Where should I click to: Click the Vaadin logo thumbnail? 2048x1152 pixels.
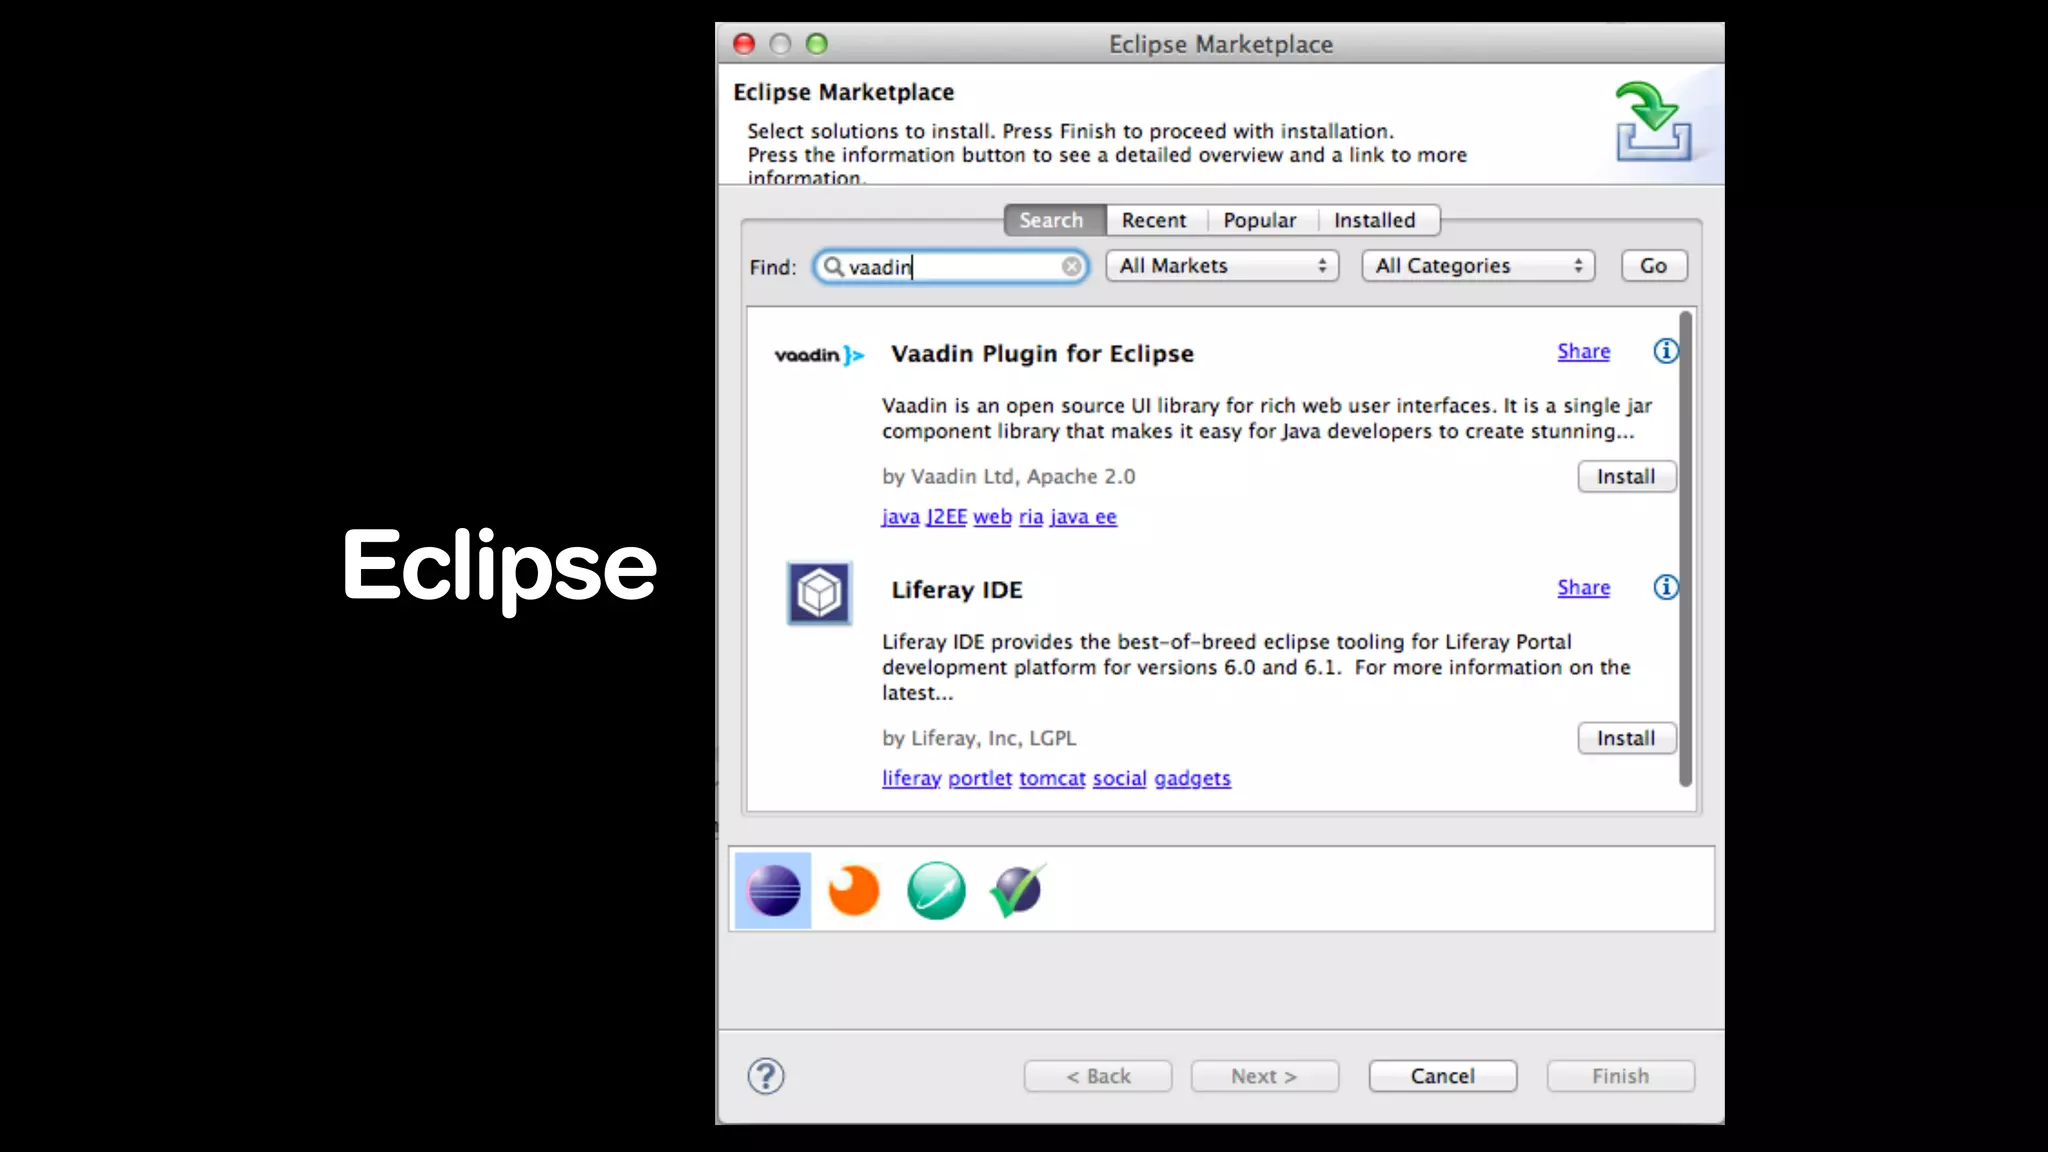819,355
